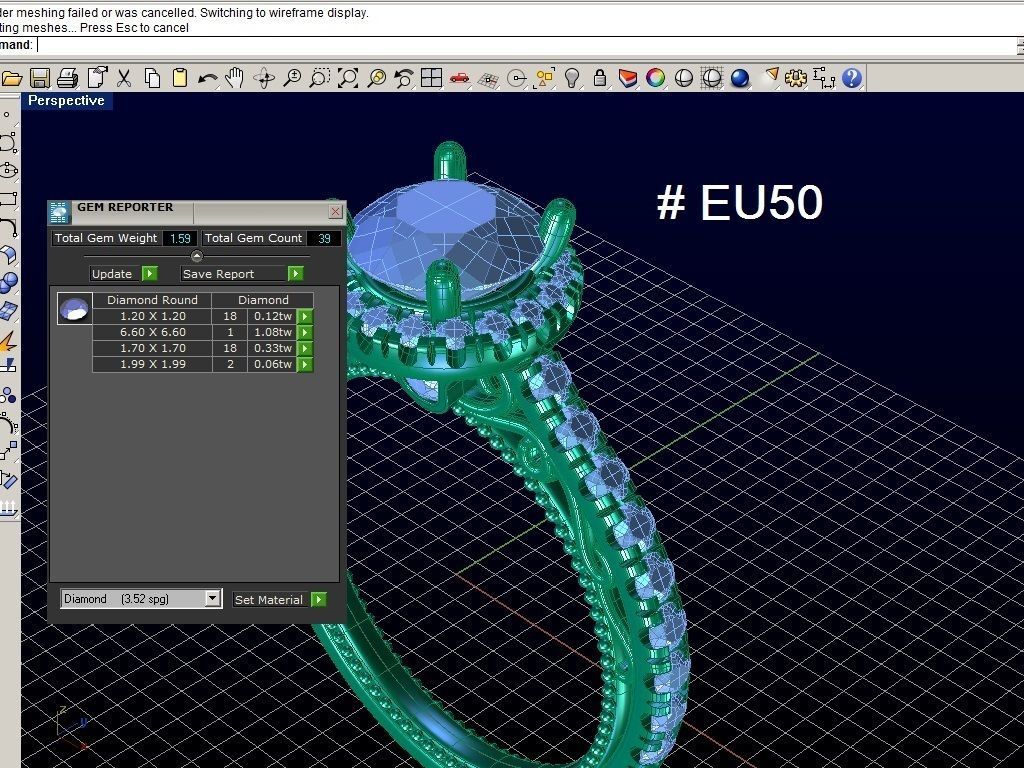Click the Set CPlane grid icon
The width and height of the screenshot is (1024, 768).
488,78
